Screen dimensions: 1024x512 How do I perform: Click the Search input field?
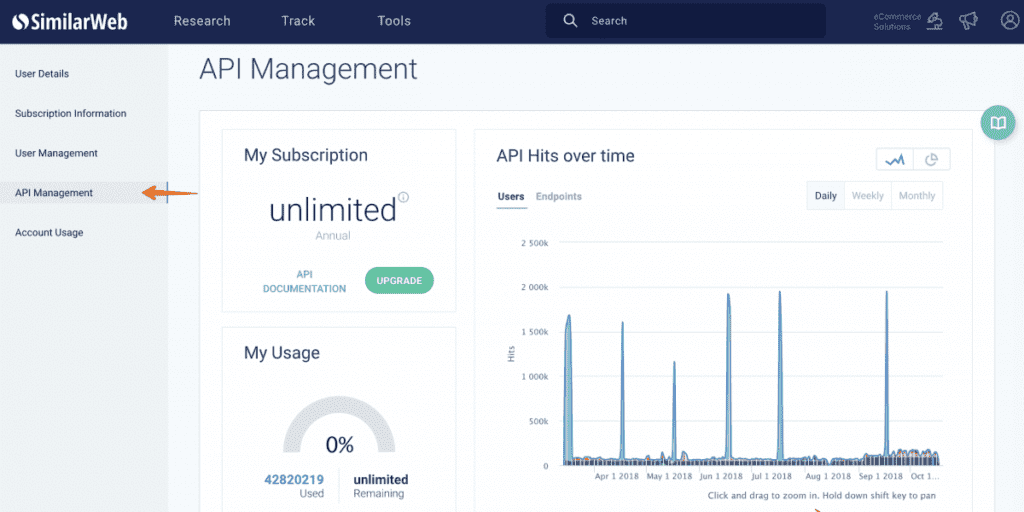(x=700, y=21)
